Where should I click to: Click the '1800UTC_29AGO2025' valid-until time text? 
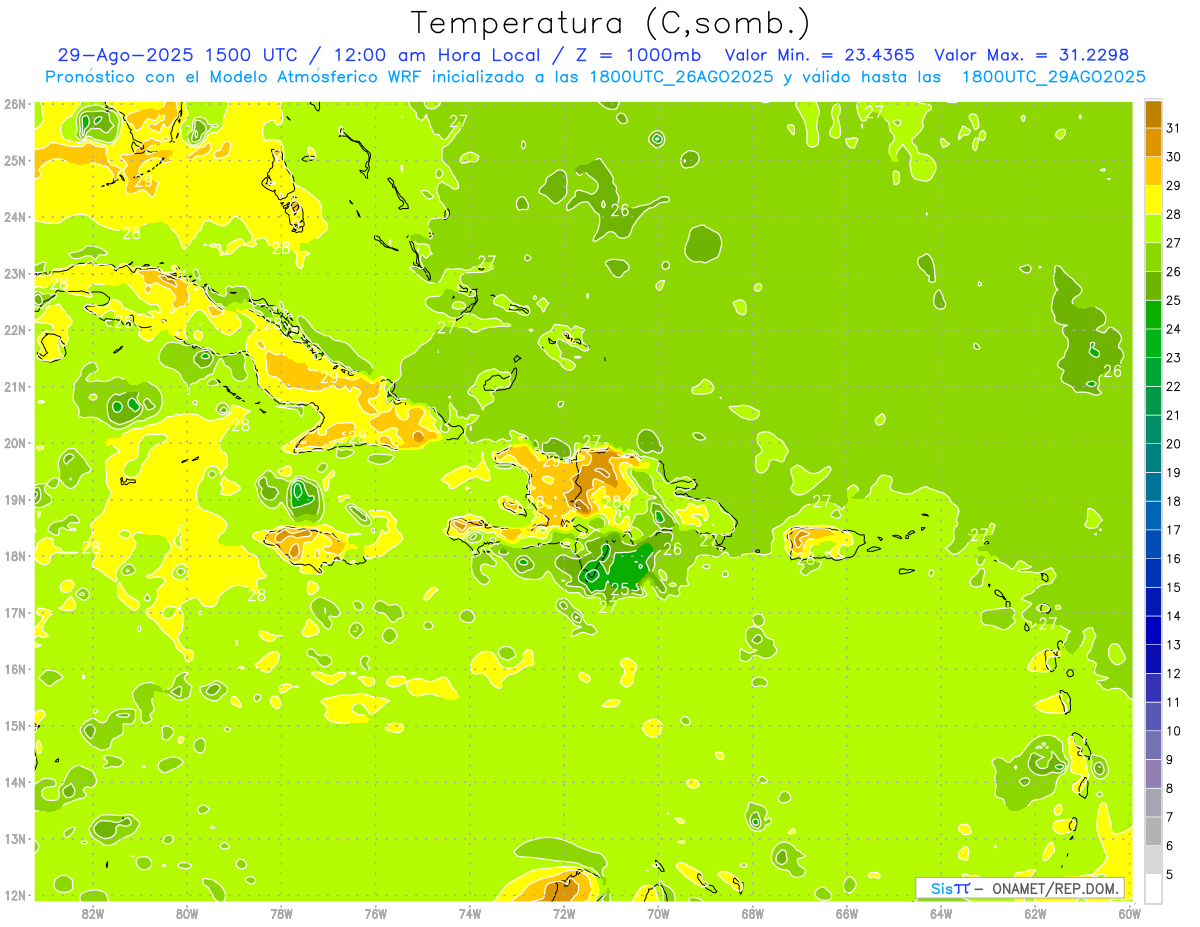click(x=1053, y=77)
